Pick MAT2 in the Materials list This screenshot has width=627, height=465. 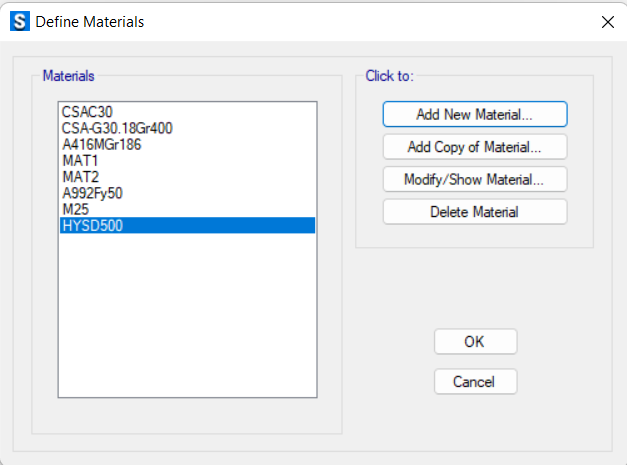[x=187, y=177]
